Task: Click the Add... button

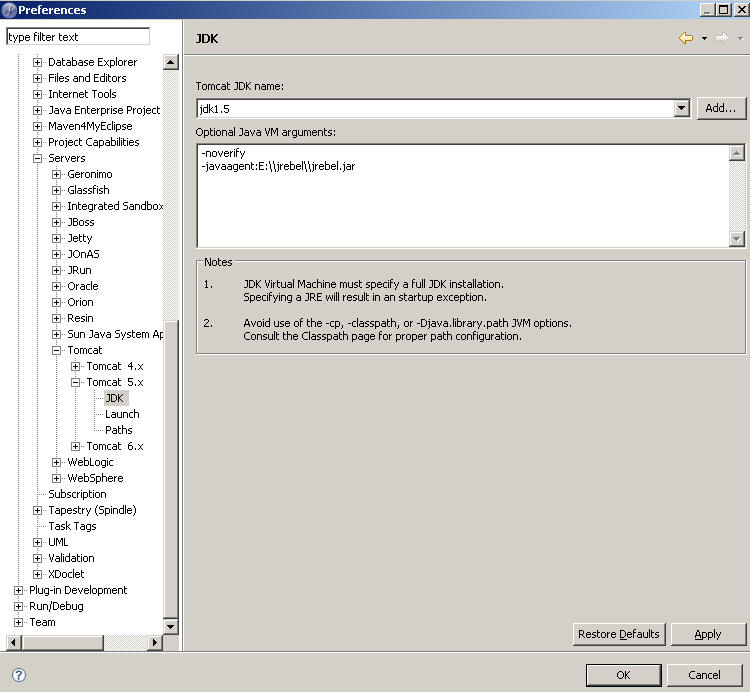Action: point(720,108)
